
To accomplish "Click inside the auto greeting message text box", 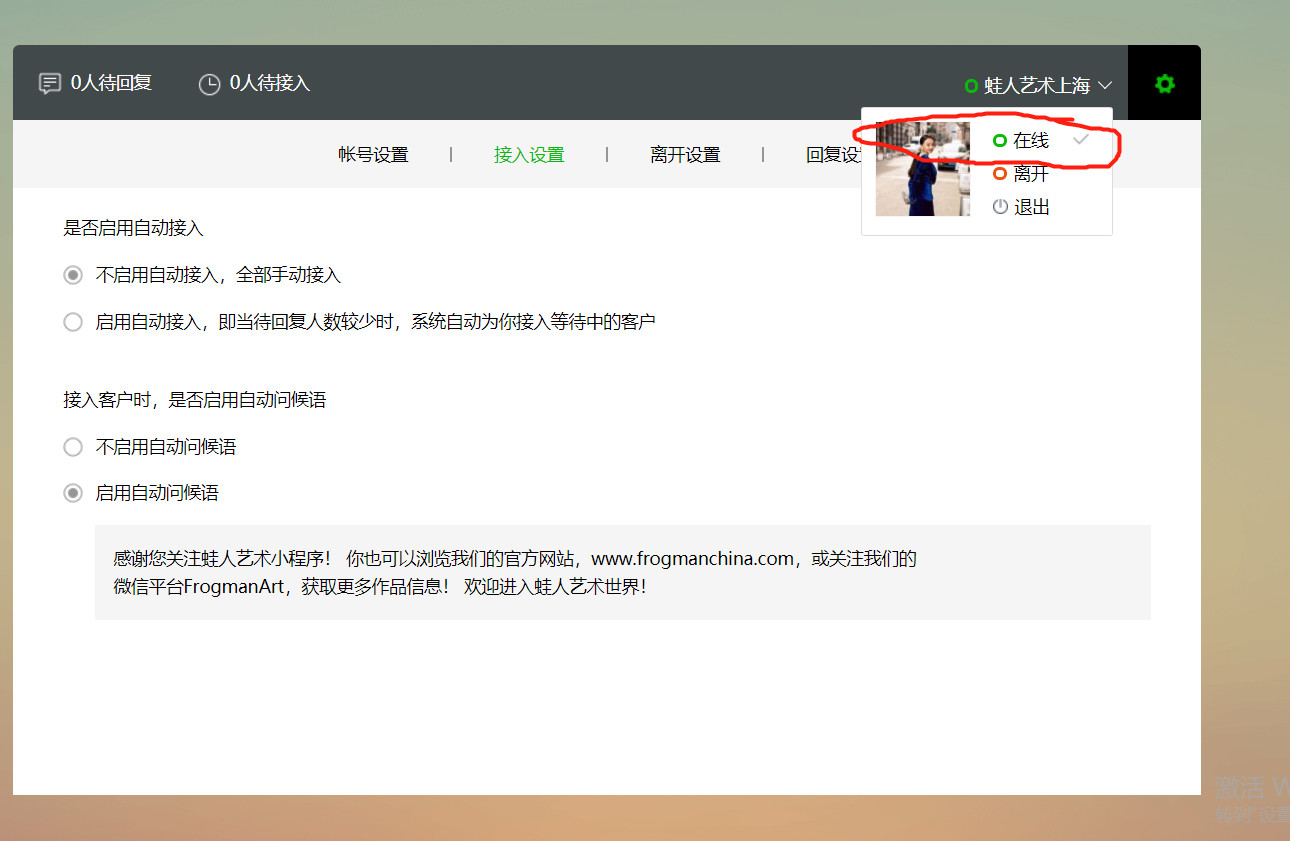I will click(x=623, y=572).
